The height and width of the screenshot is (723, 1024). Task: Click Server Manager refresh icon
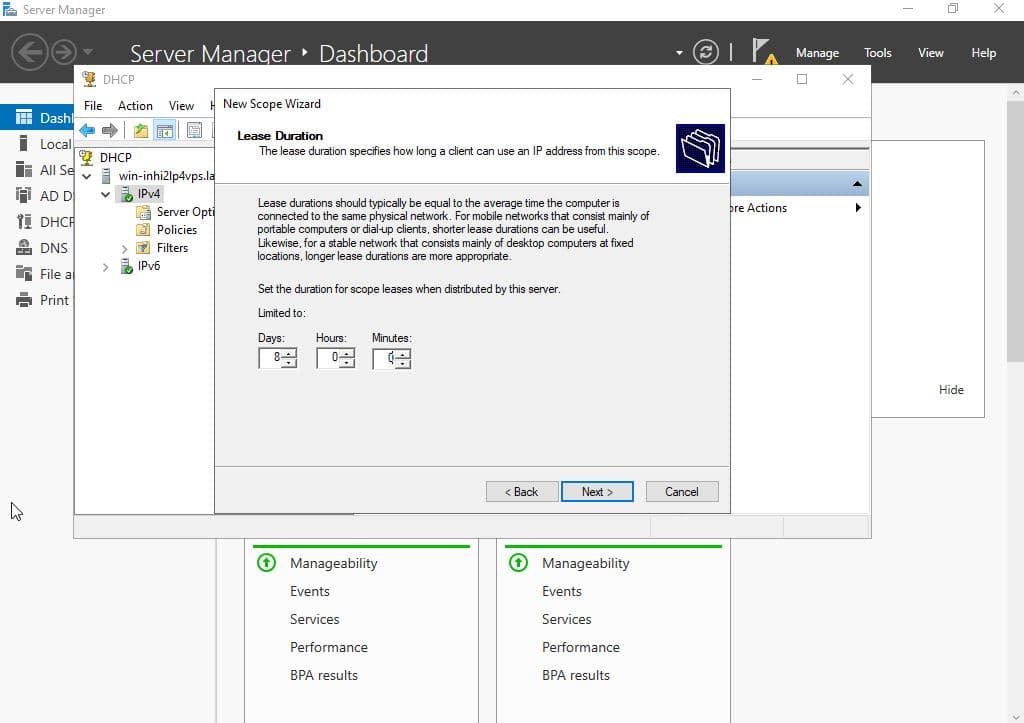[x=706, y=53]
